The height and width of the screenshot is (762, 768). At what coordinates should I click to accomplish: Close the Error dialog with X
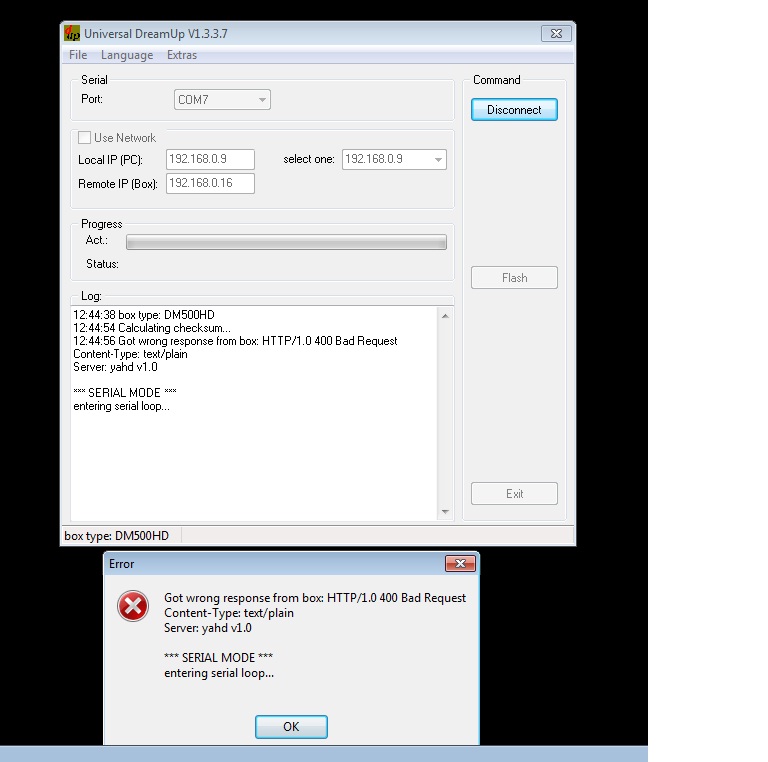pos(460,564)
